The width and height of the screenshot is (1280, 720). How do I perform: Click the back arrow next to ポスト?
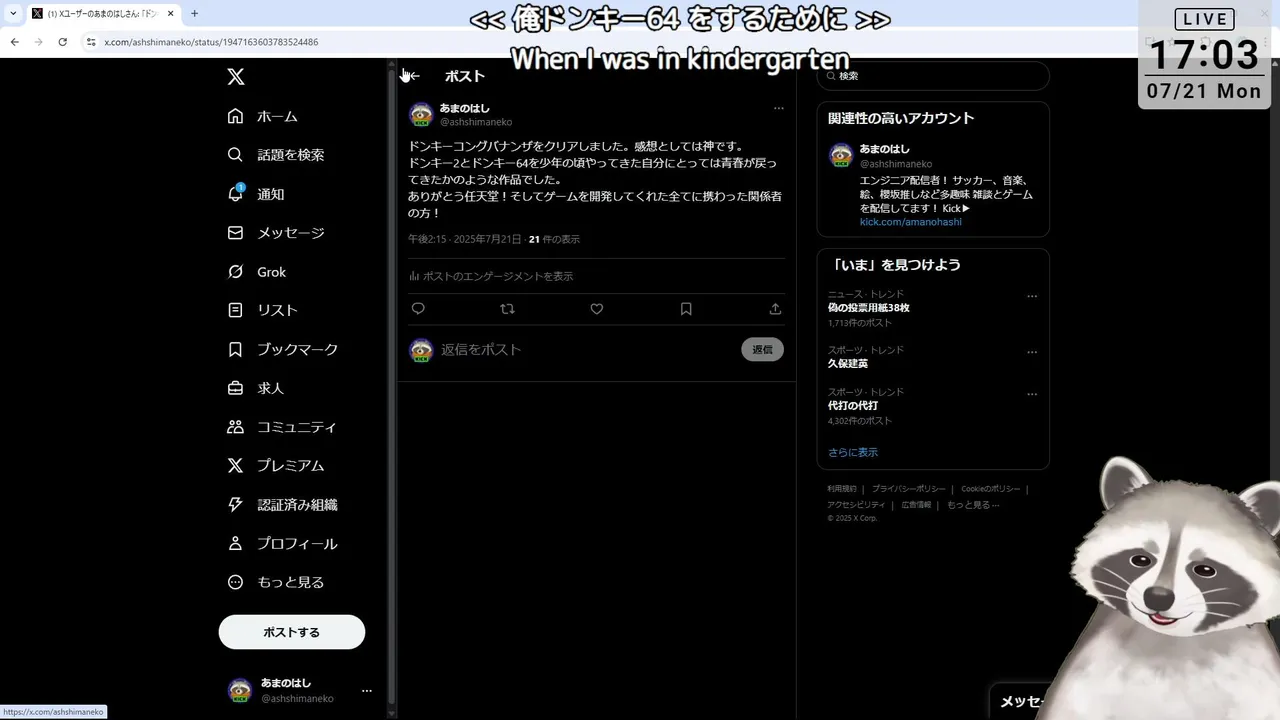pyautogui.click(x=413, y=76)
